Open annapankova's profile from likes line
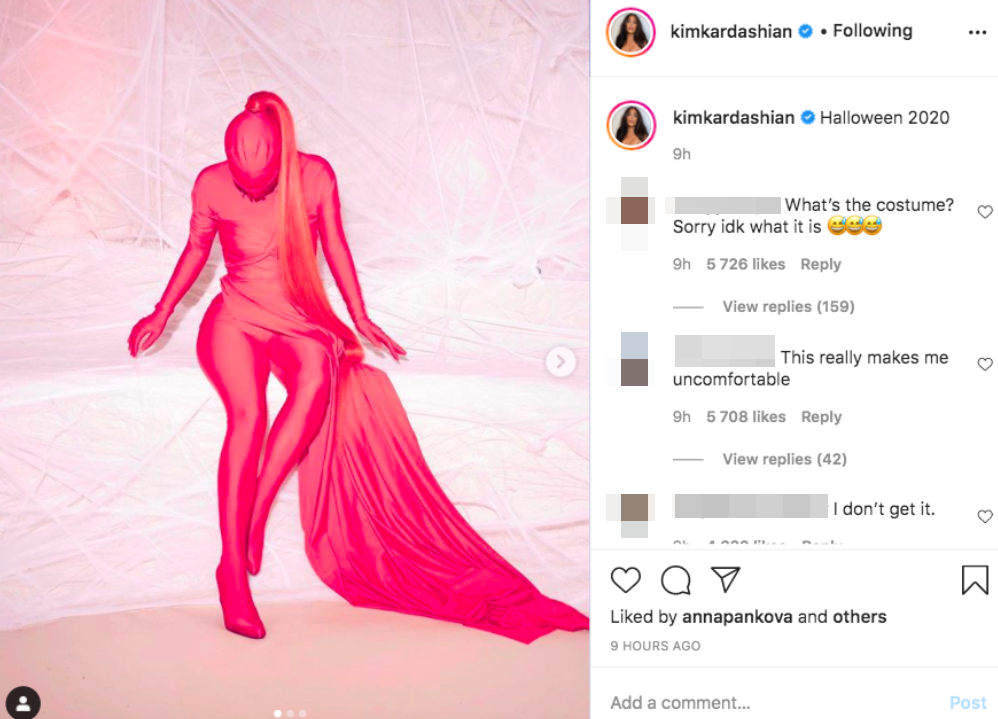This screenshot has width=998, height=719. [x=737, y=617]
